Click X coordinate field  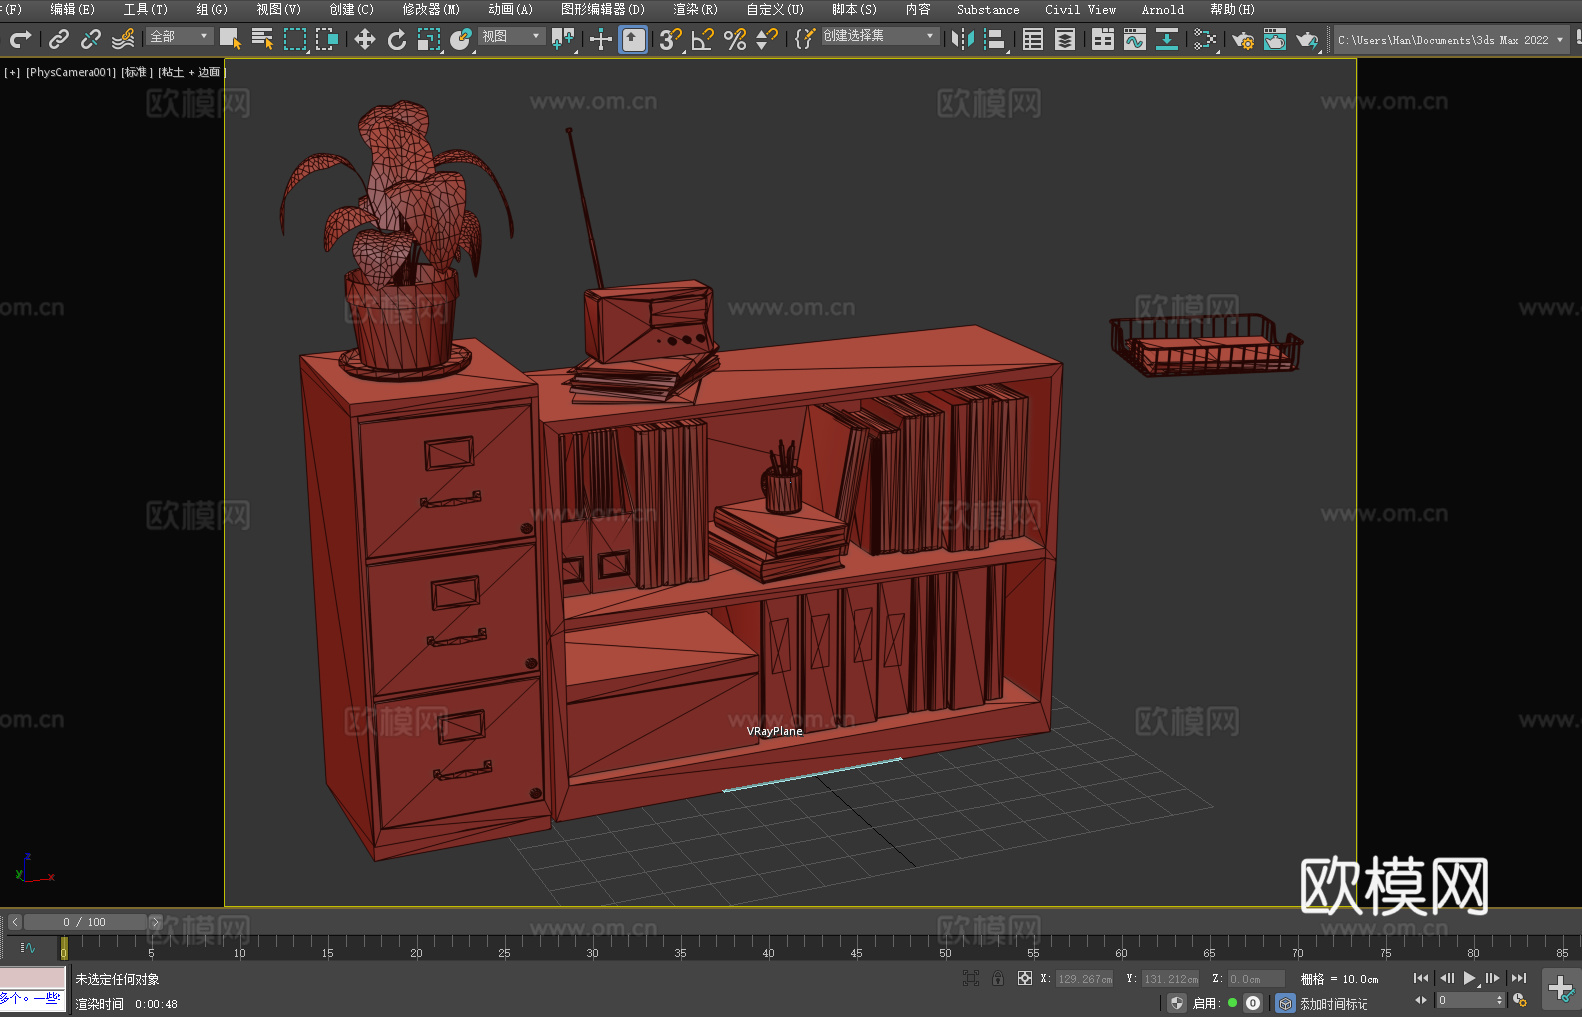pos(1085,979)
